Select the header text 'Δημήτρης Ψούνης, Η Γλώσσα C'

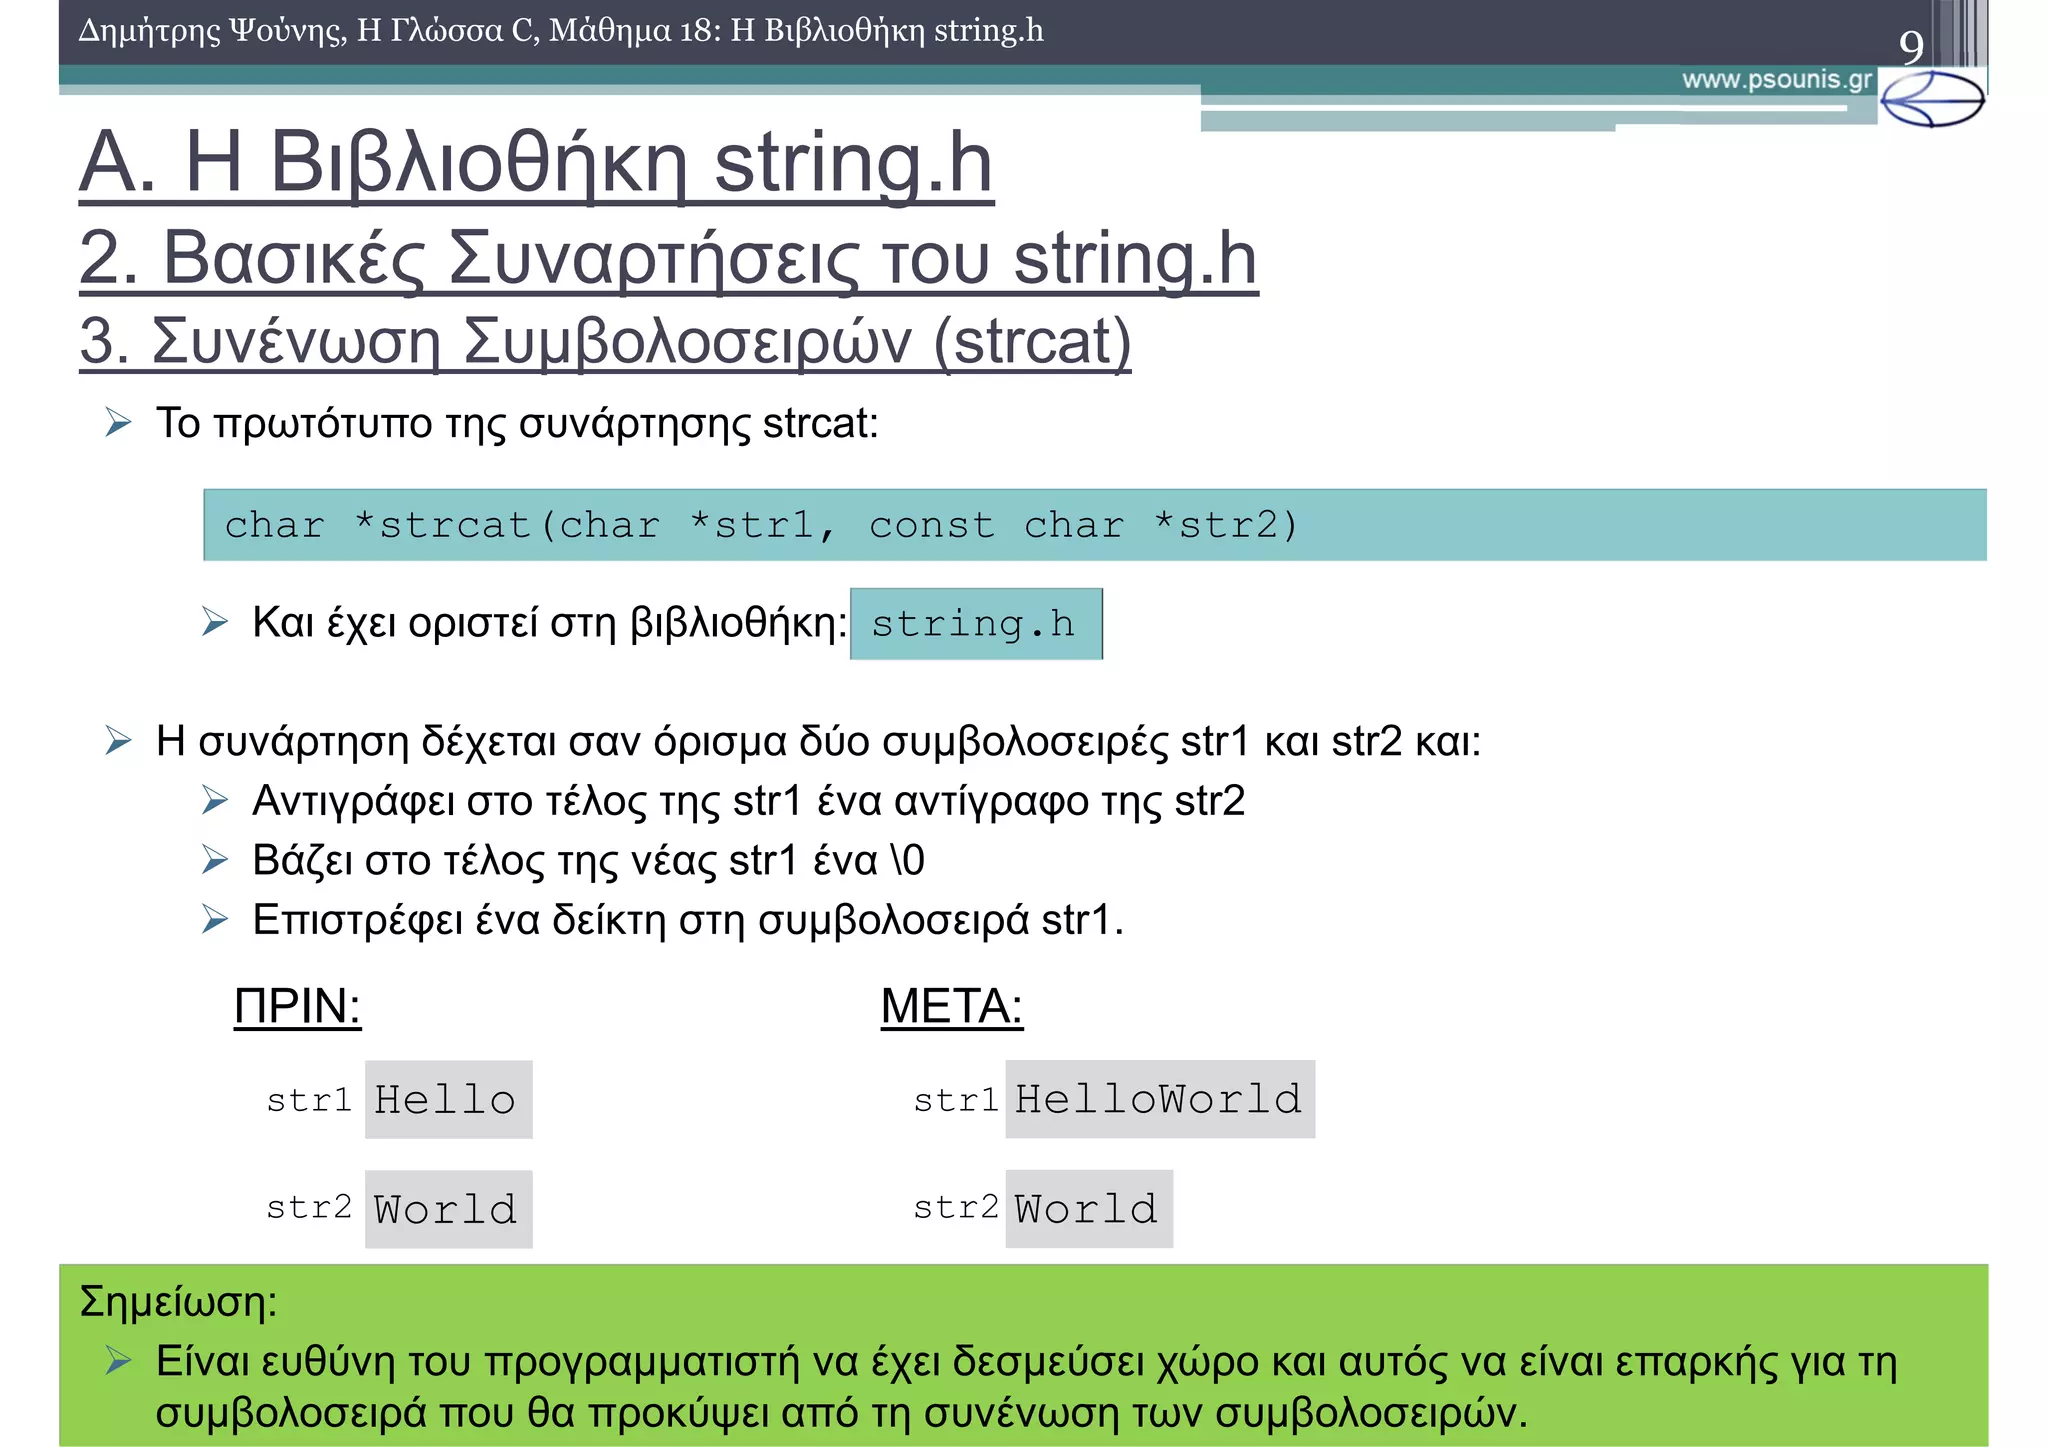(308, 31)
